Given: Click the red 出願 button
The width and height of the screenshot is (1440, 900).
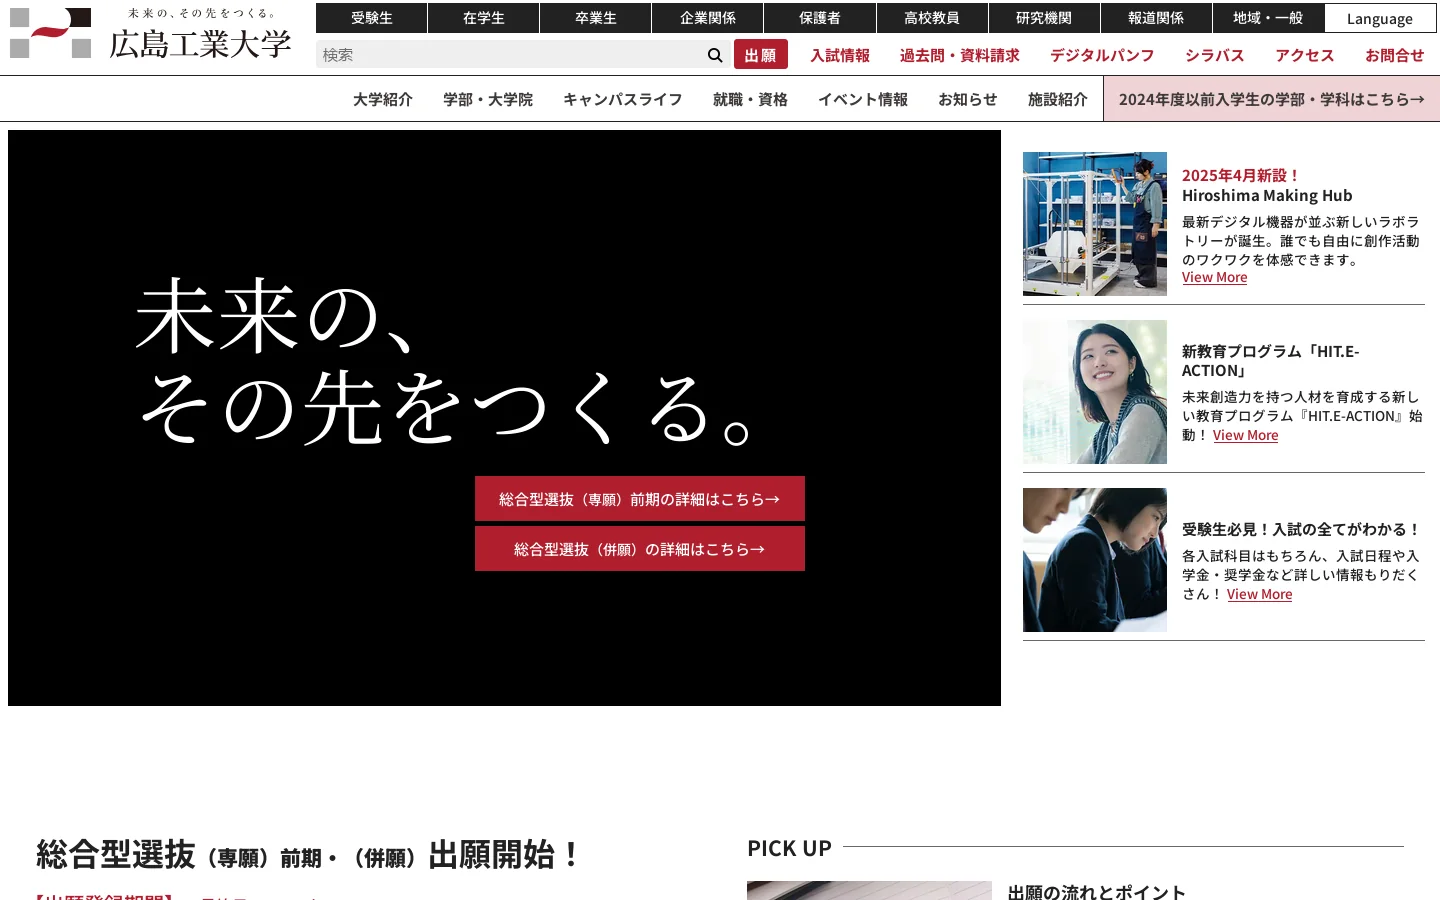Looking at the screenshot, I should pos(761,55).
